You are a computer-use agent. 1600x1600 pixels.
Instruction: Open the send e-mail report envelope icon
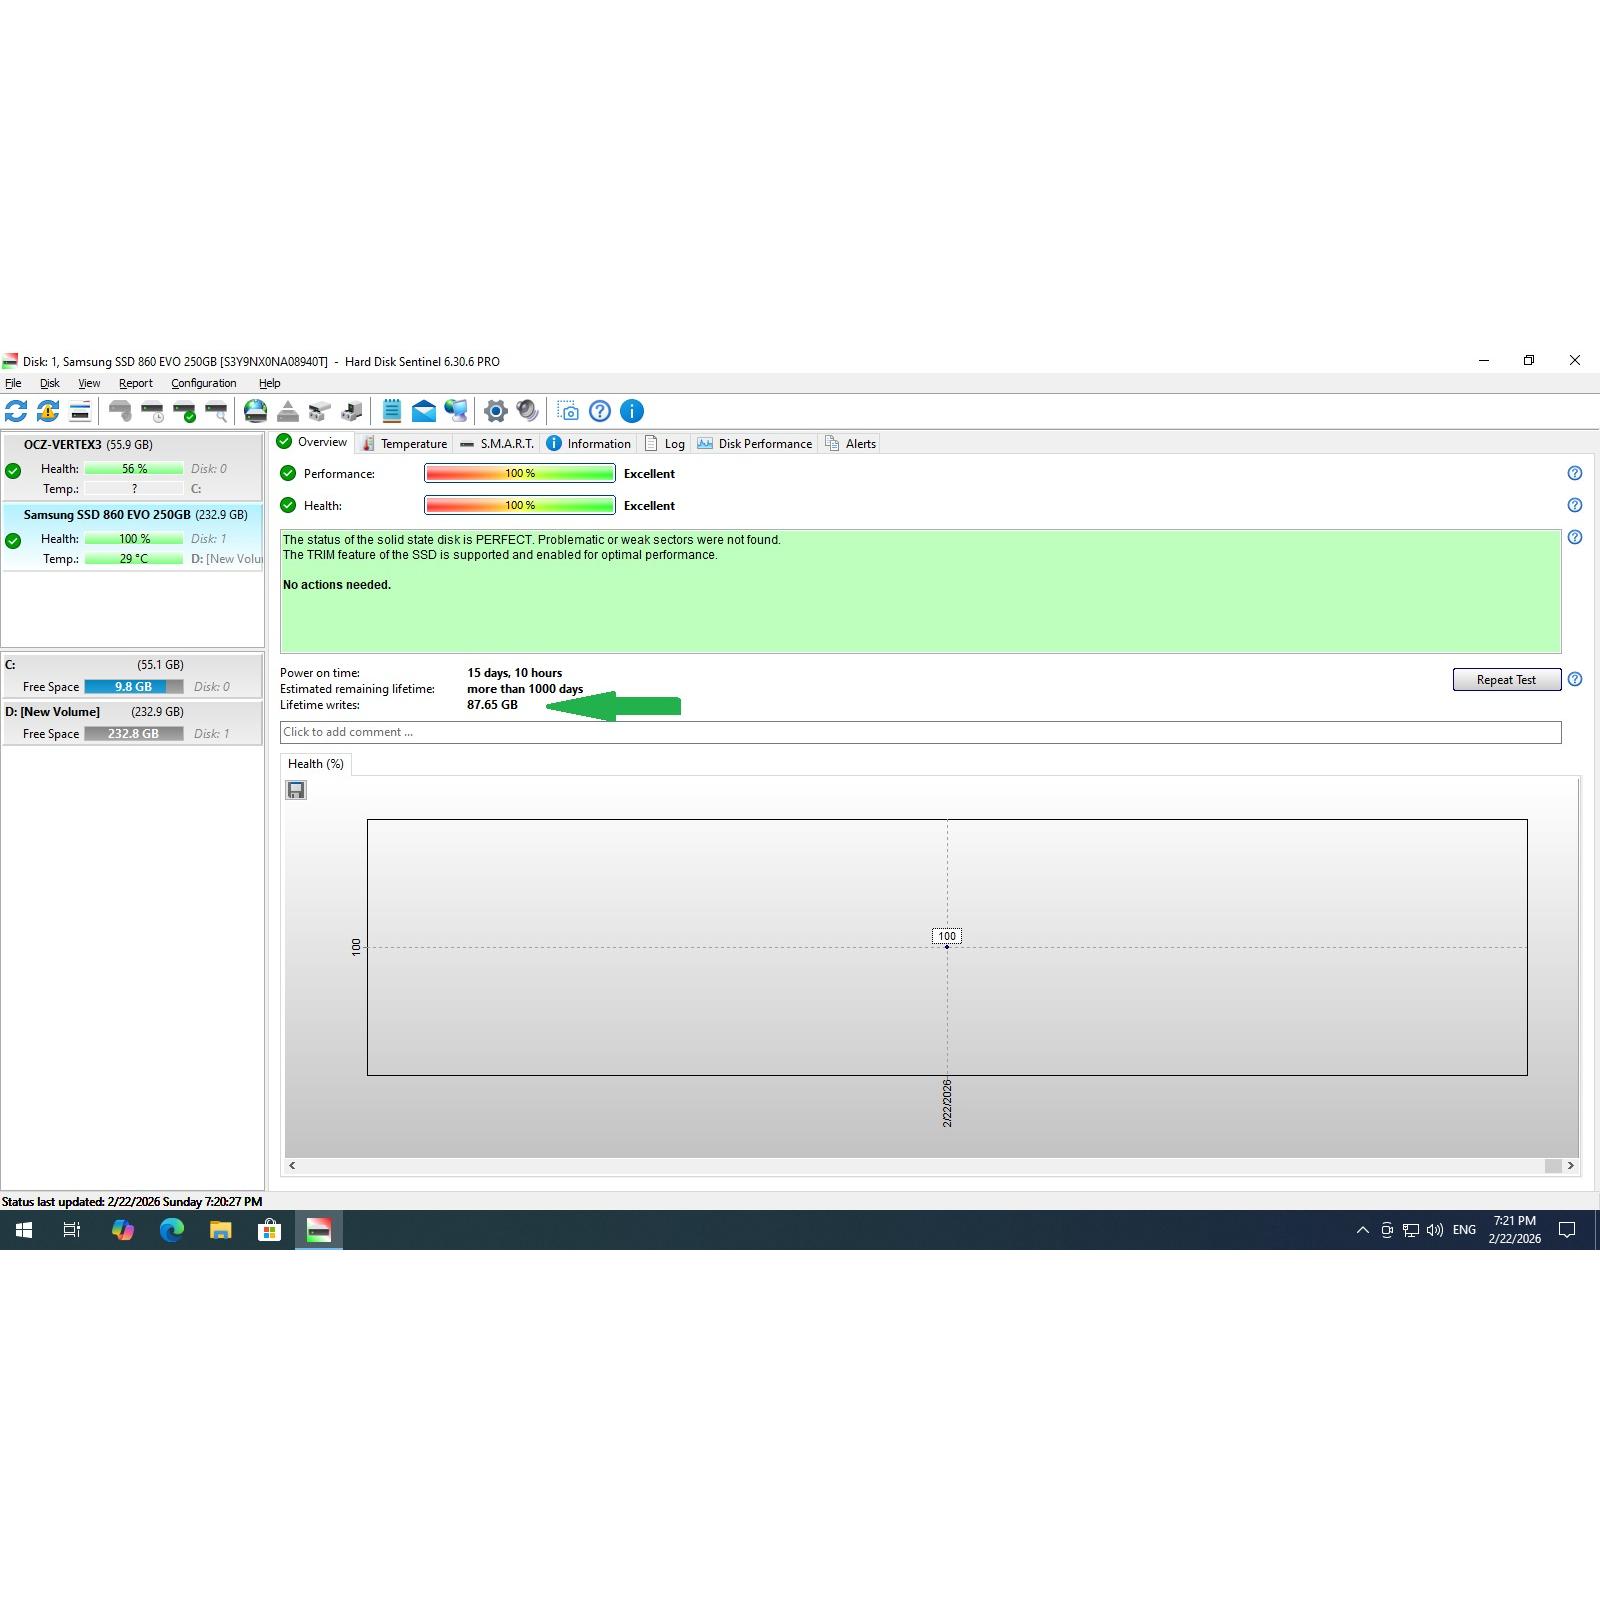423,411
